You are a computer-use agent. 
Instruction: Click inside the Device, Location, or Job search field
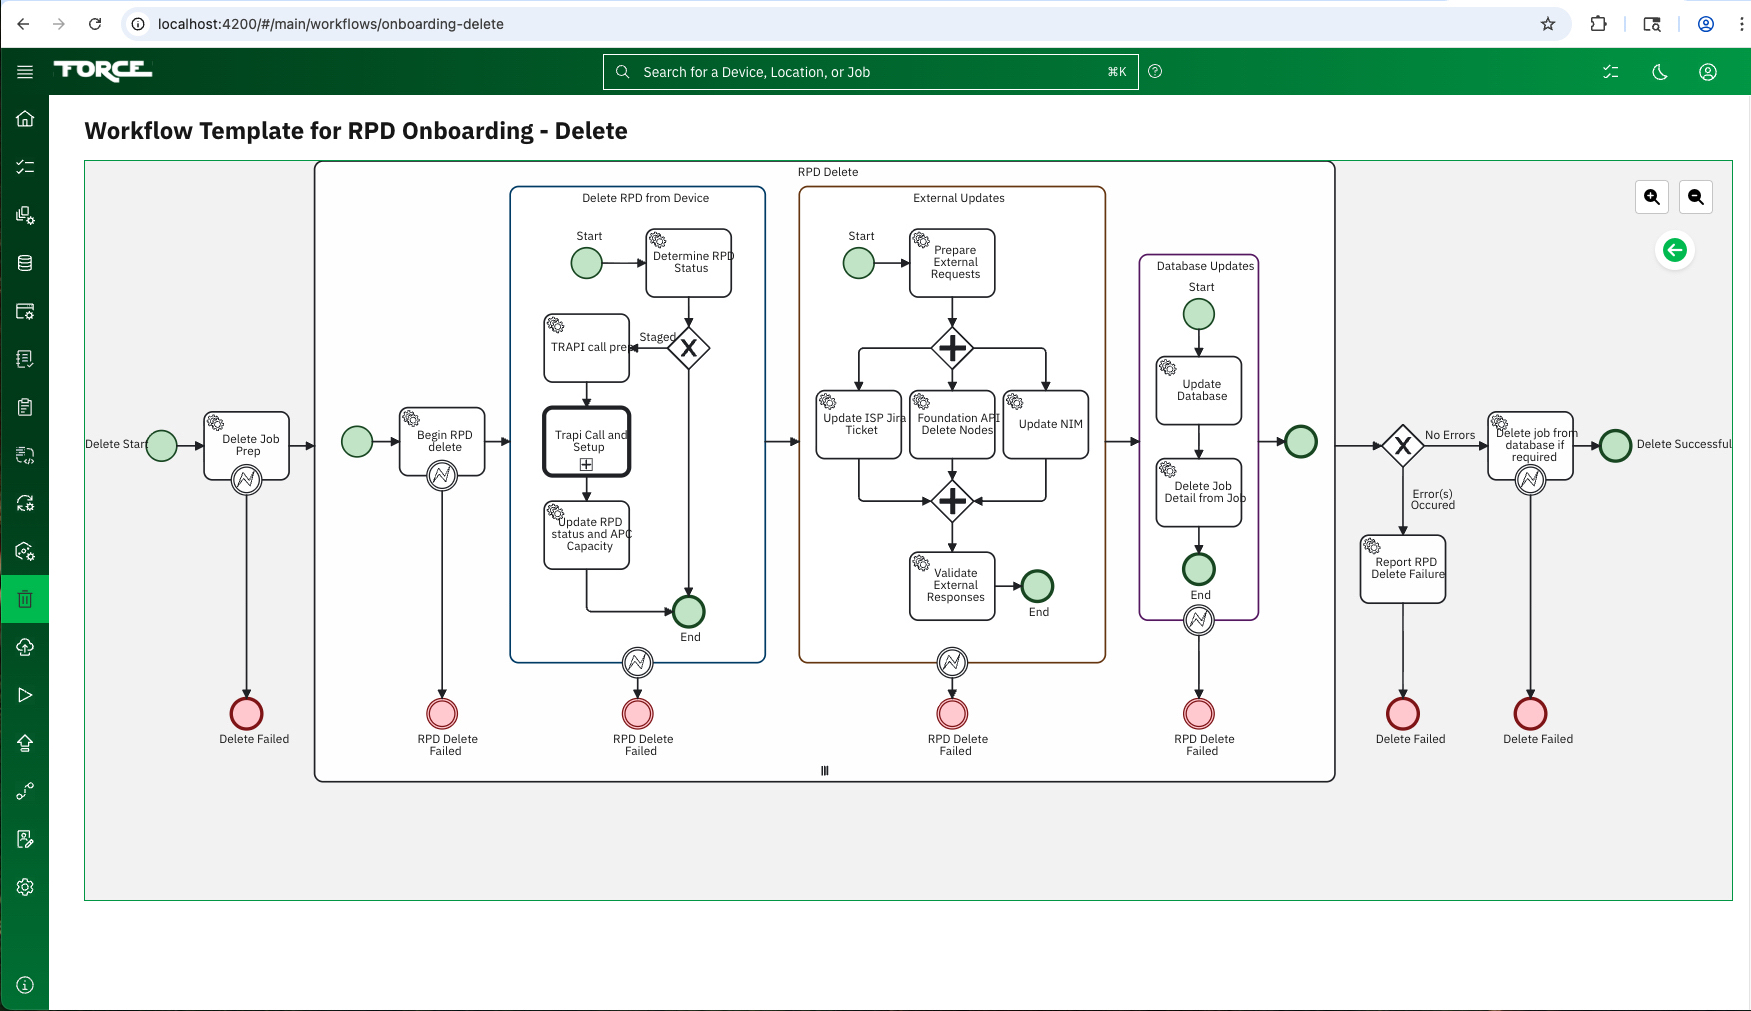pos(869,71)
